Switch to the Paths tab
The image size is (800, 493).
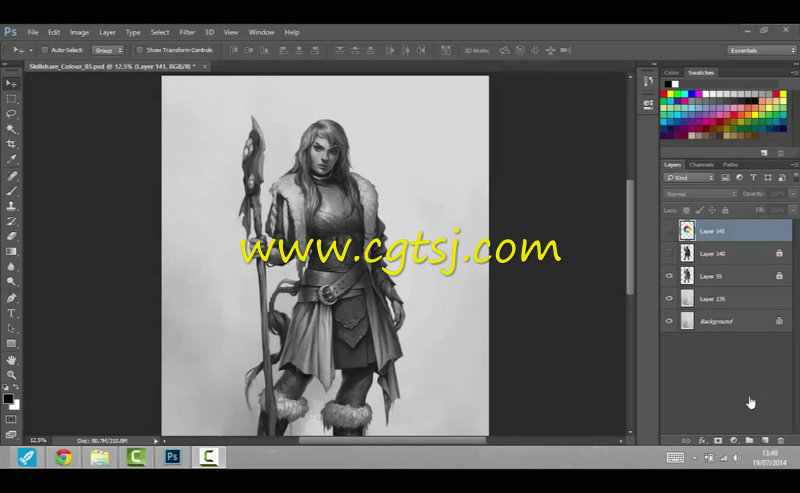point(730,165)
